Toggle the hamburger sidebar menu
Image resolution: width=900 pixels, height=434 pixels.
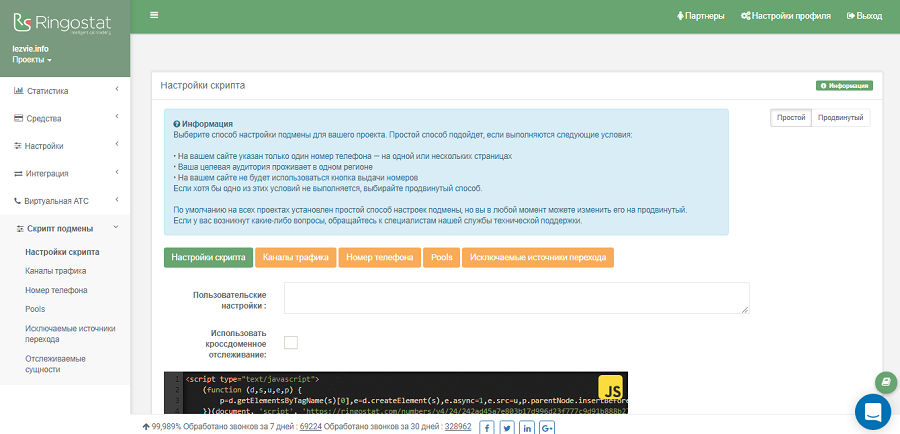click(154, 16)
